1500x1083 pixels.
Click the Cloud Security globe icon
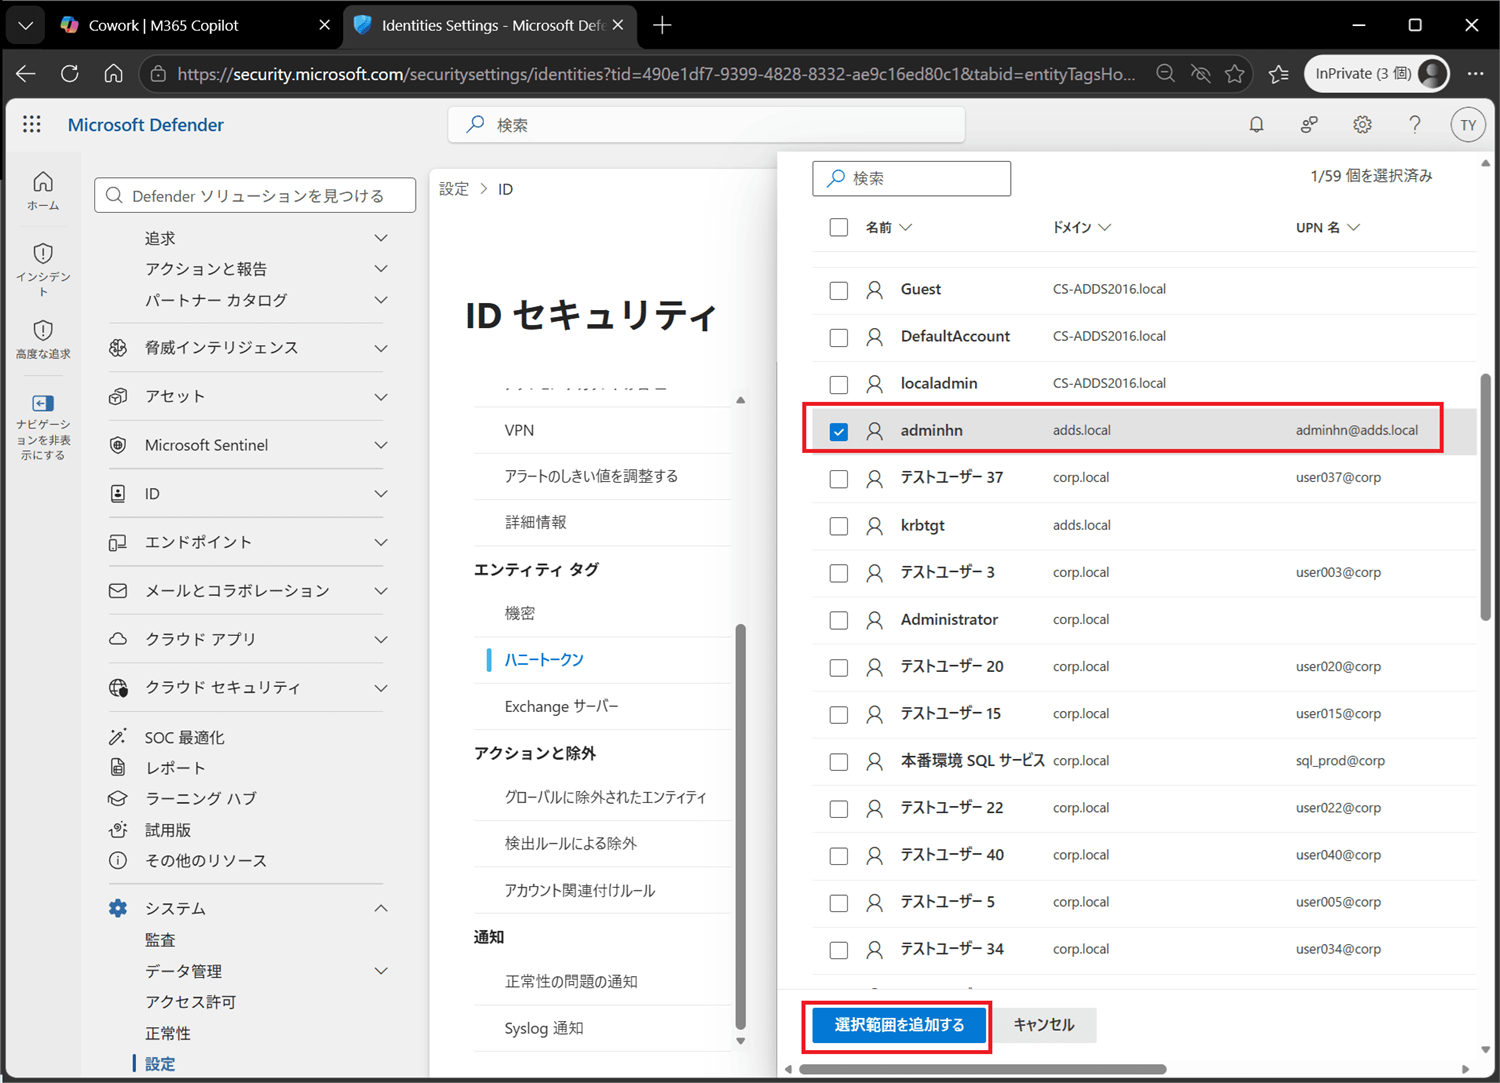point(118,688)
